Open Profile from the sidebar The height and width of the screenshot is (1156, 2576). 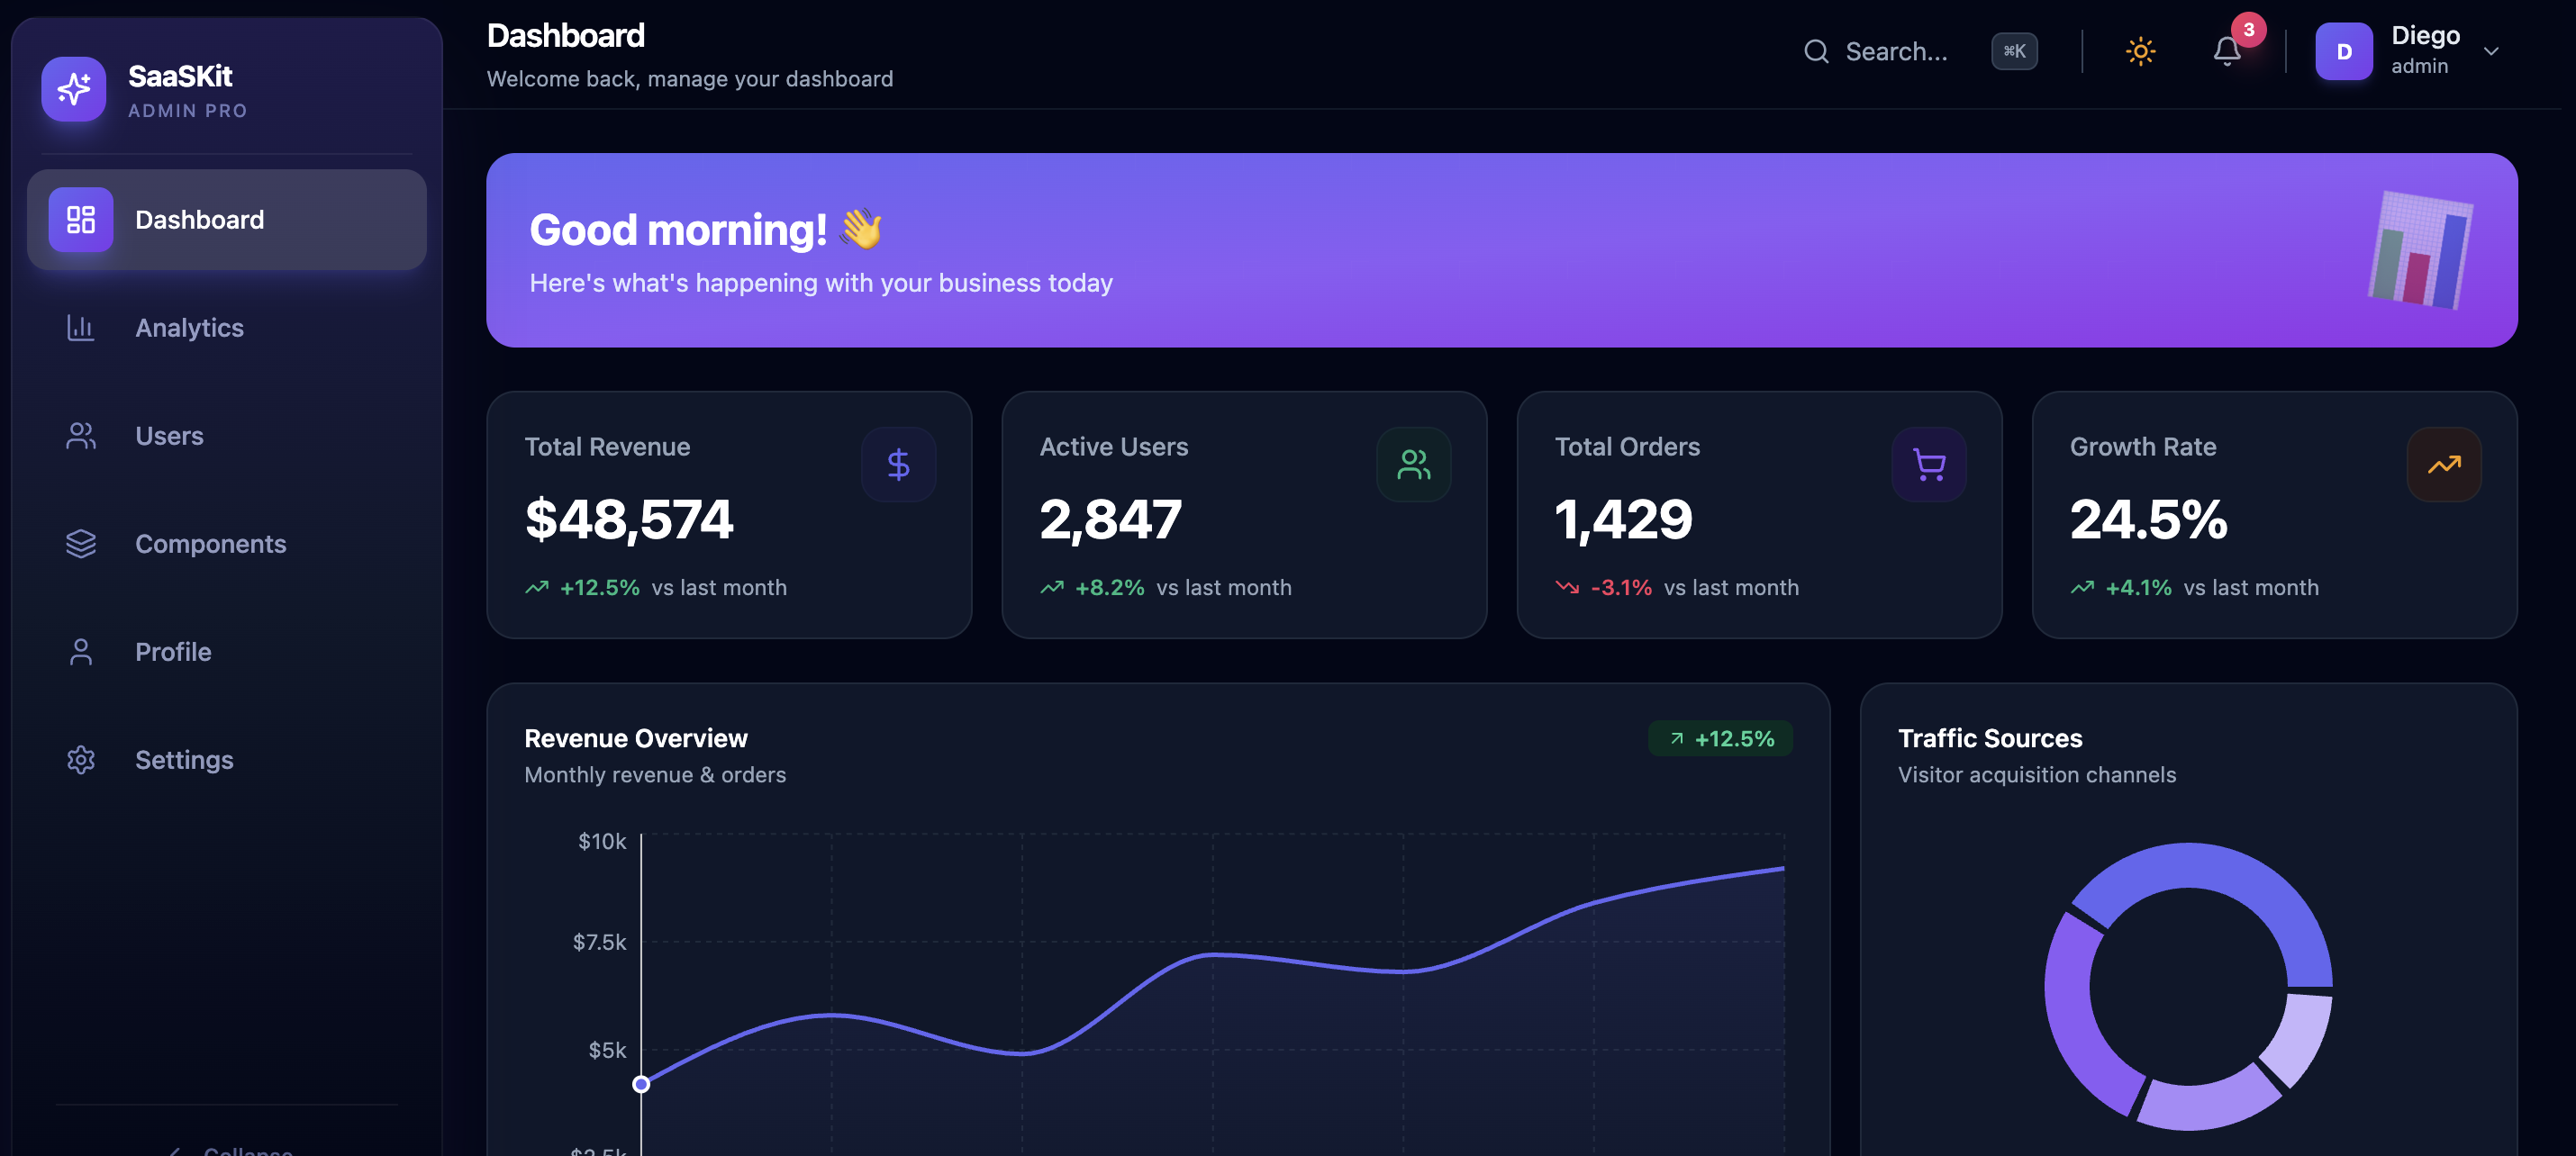click(227, 652)
